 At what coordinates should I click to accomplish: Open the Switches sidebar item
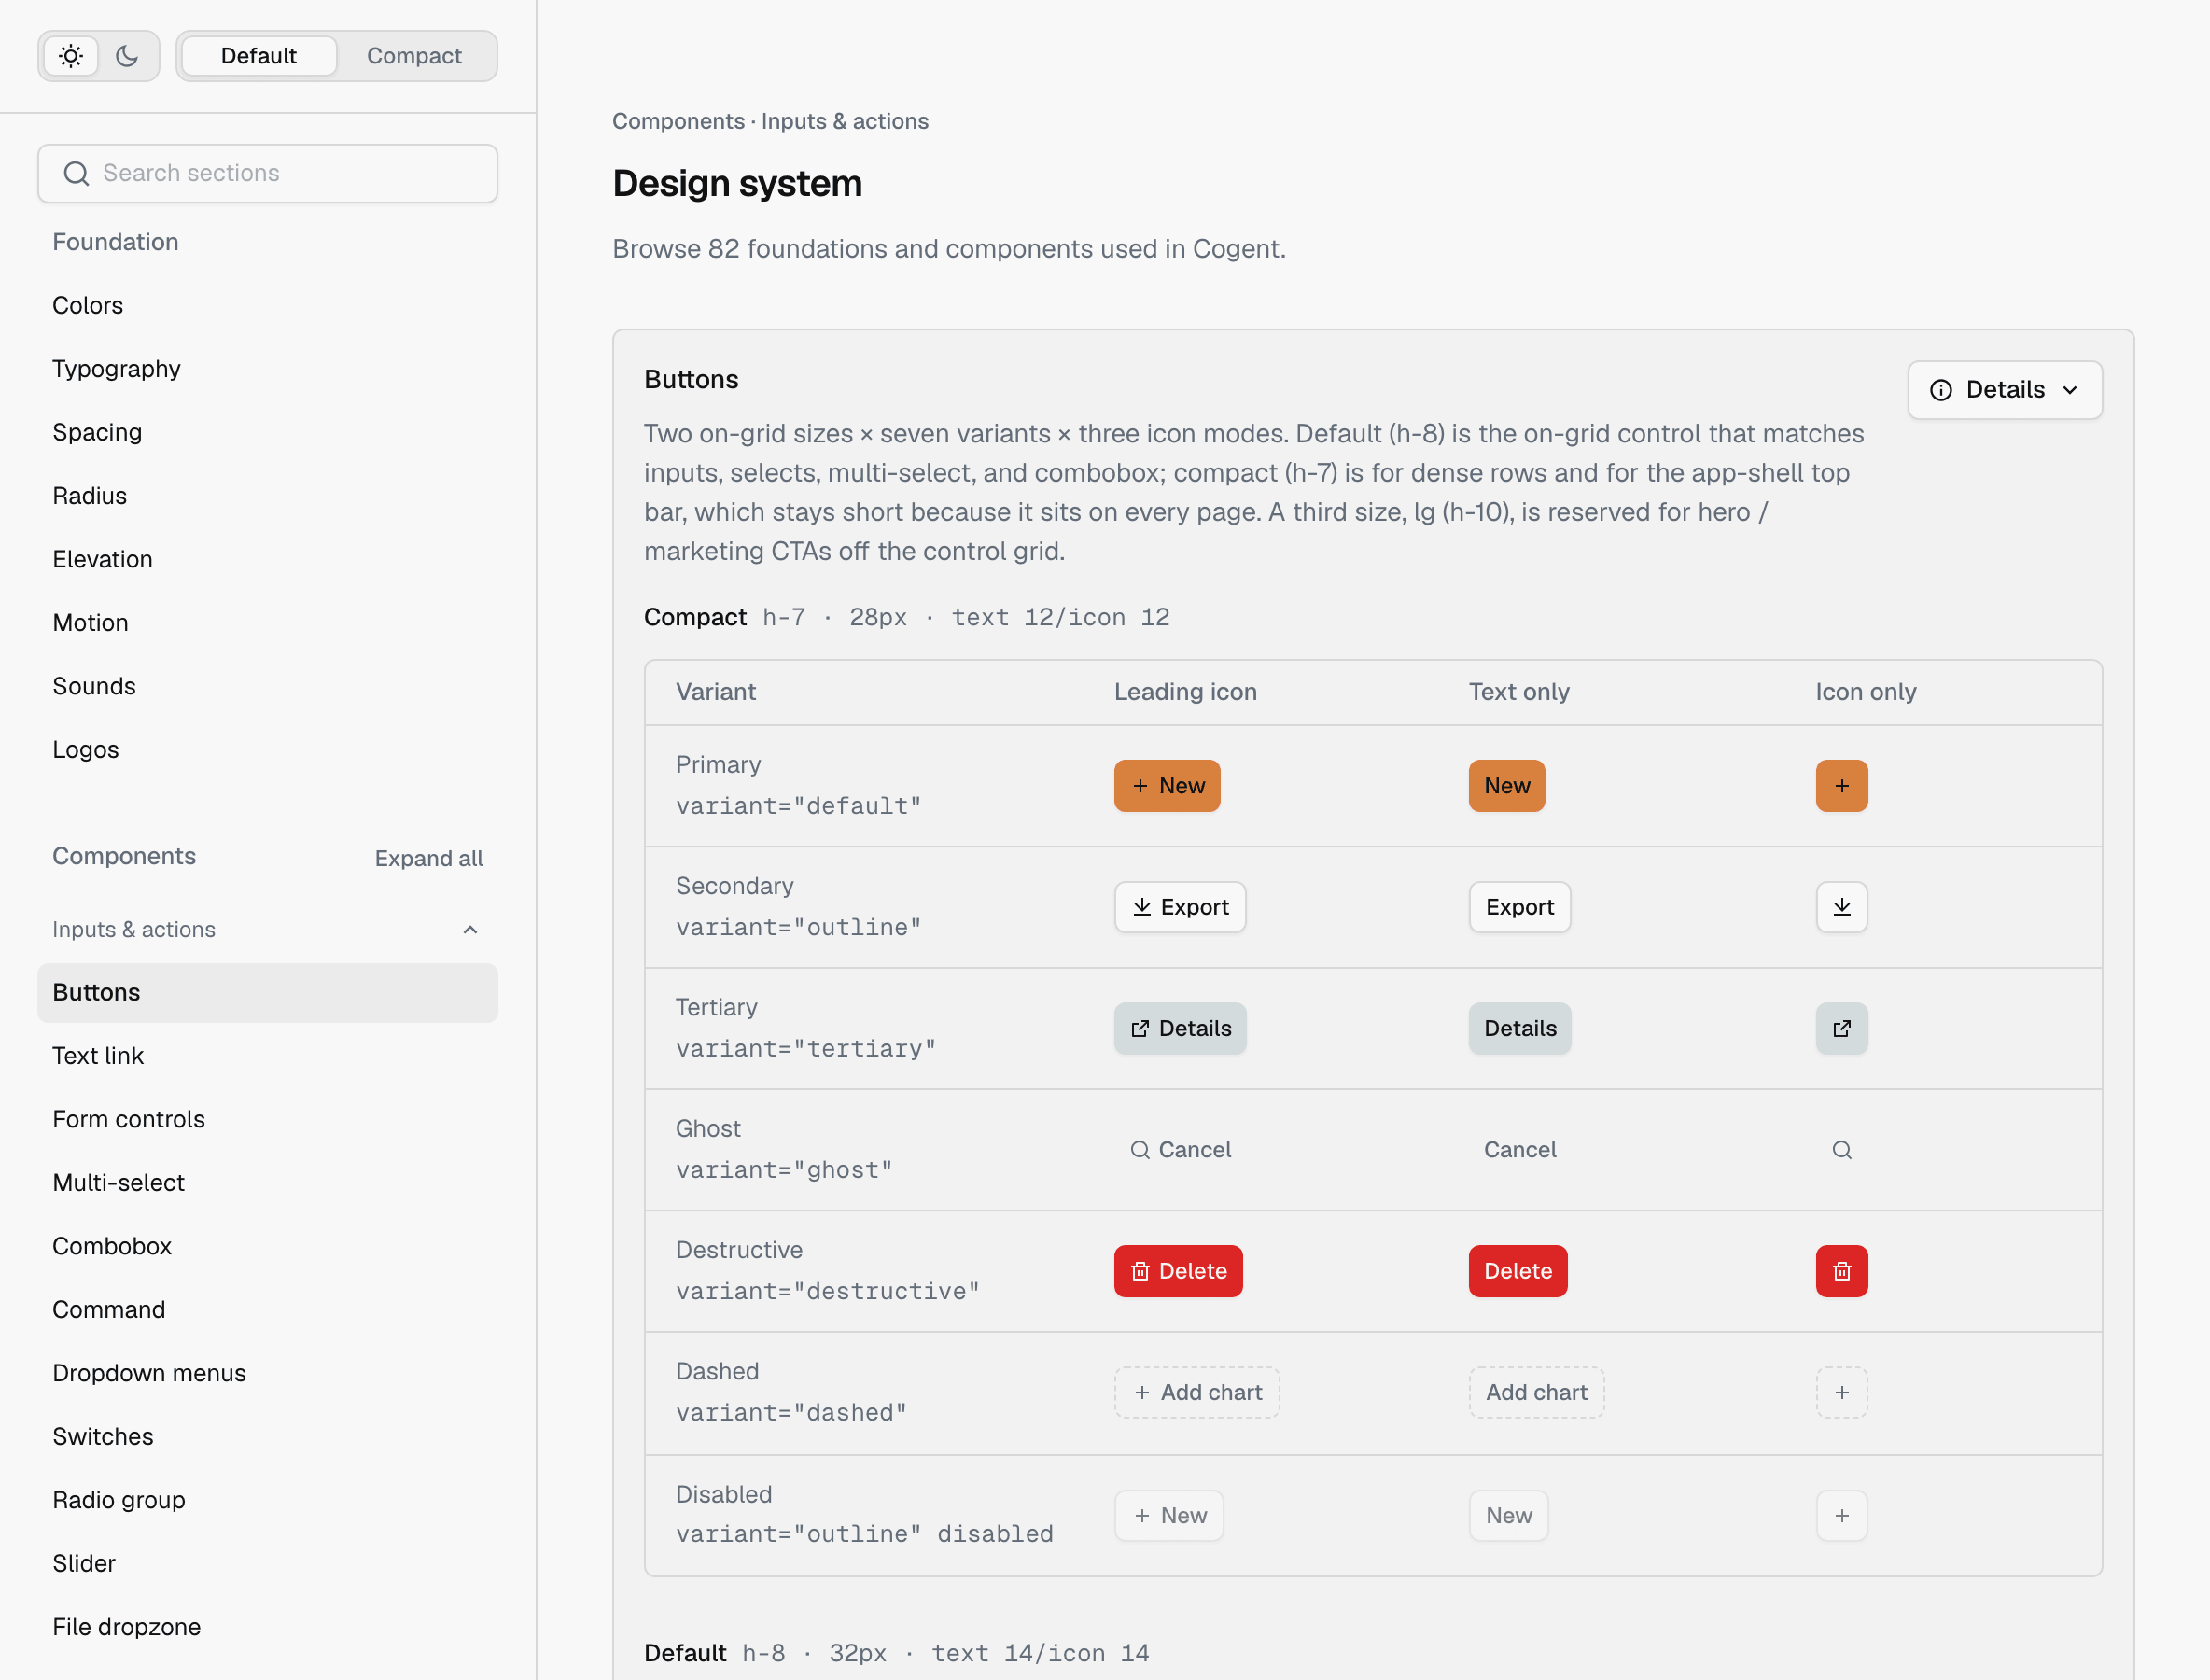pos(268,1436)
